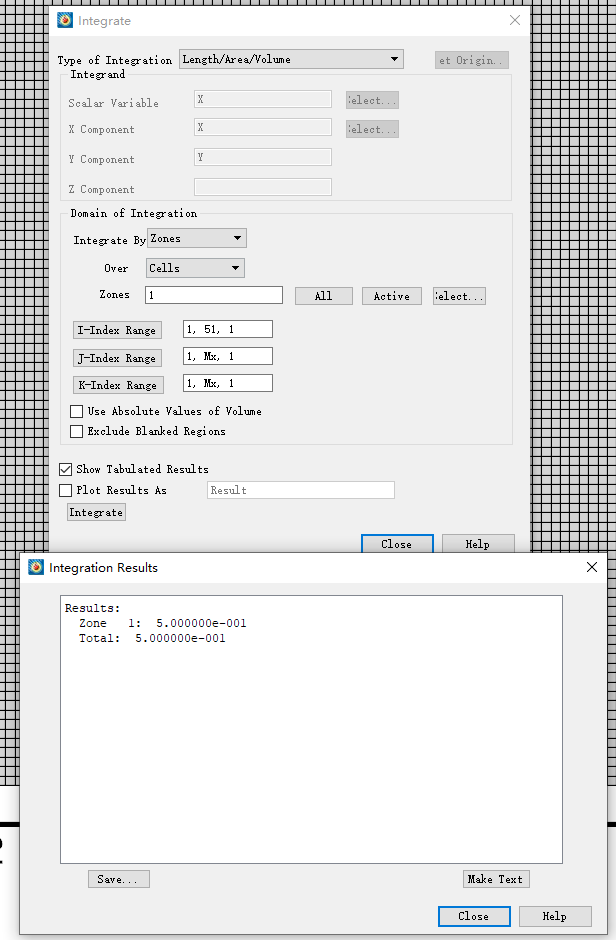Click the Plot Results As name field
The height and width of the screenshot is (940, 616).
pos(301,490)
